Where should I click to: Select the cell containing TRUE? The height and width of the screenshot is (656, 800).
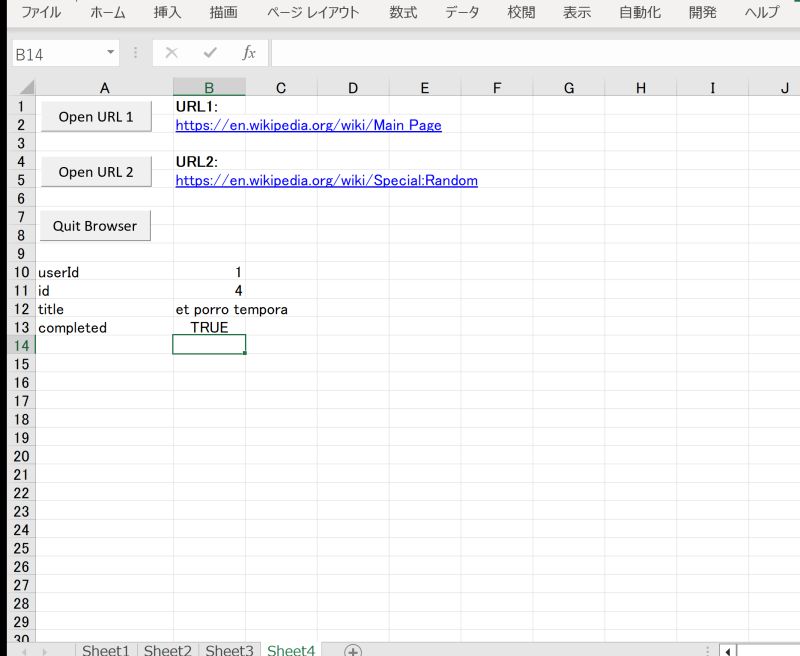pyautogui.click(x=209, y=327)
